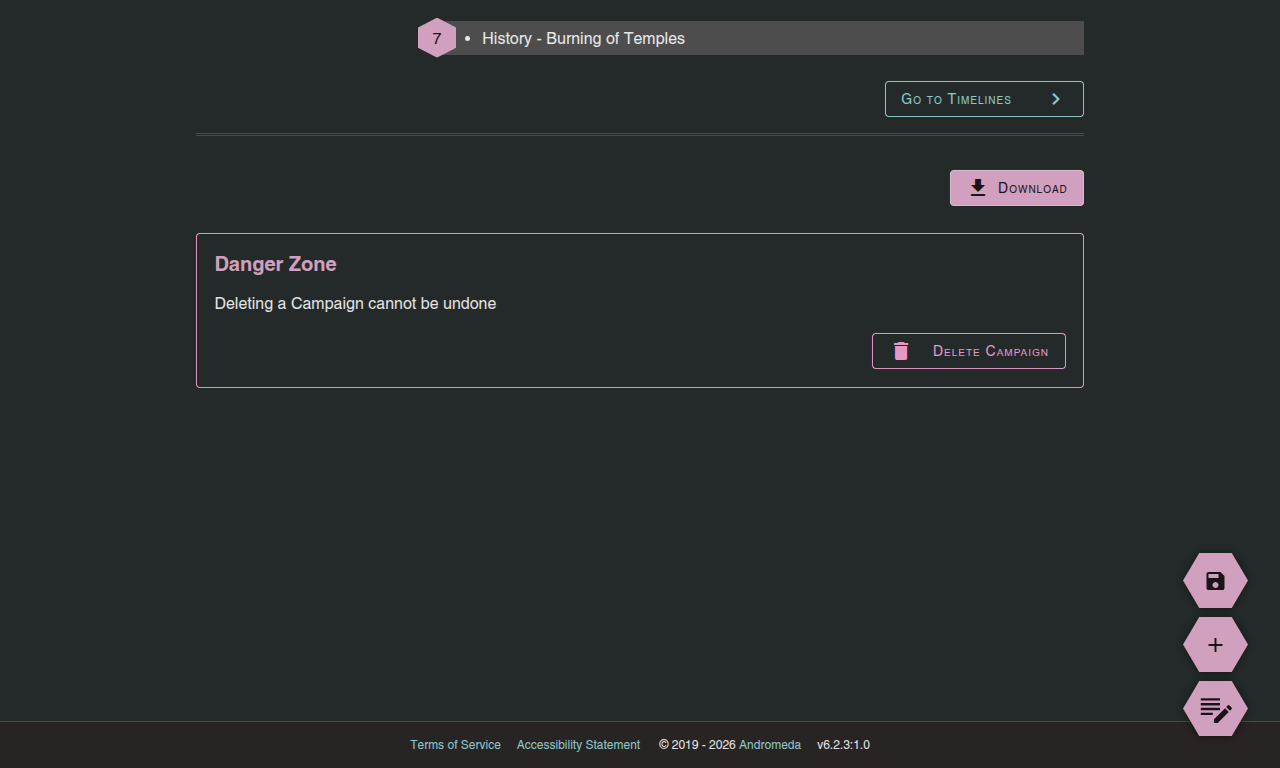The width and height of the screenshot is (1280, 768).
Task: Click the version number v6.2.3:1.0
Action: (x=843, y=744)
